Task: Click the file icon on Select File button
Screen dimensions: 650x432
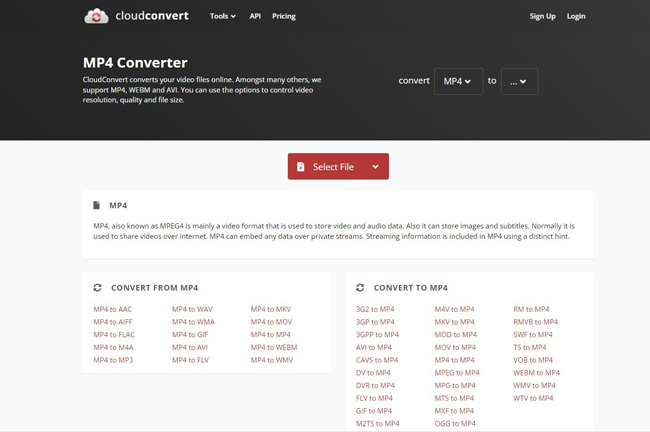Action: click(301, 167)
